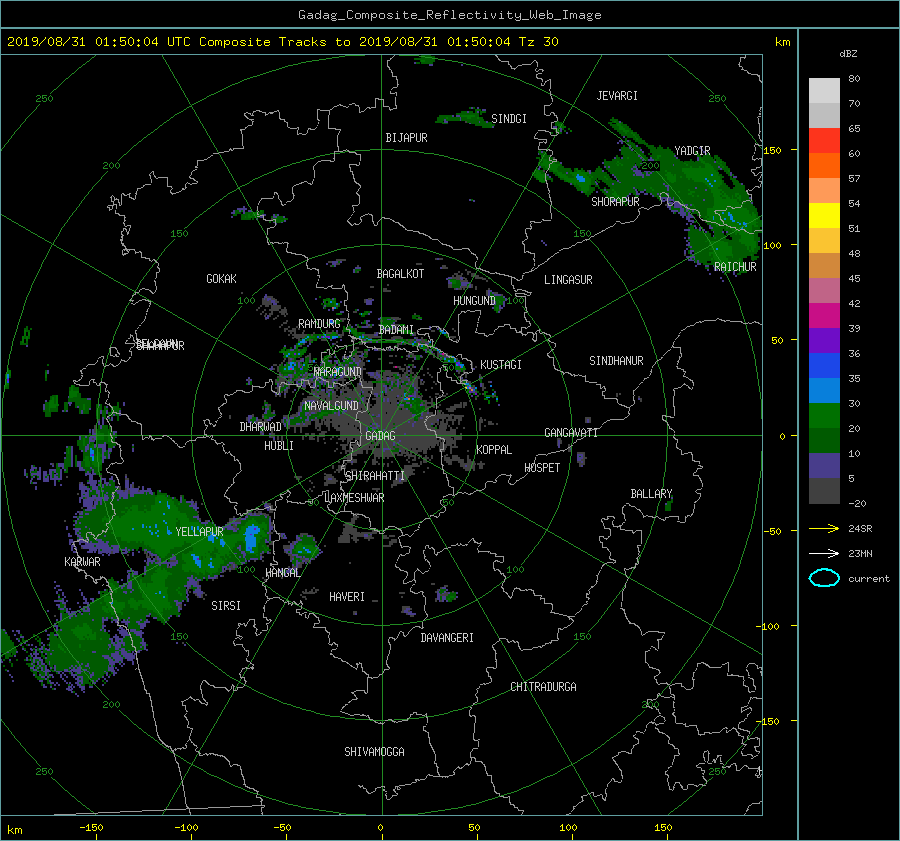Click the 23MN legend text

860,553
